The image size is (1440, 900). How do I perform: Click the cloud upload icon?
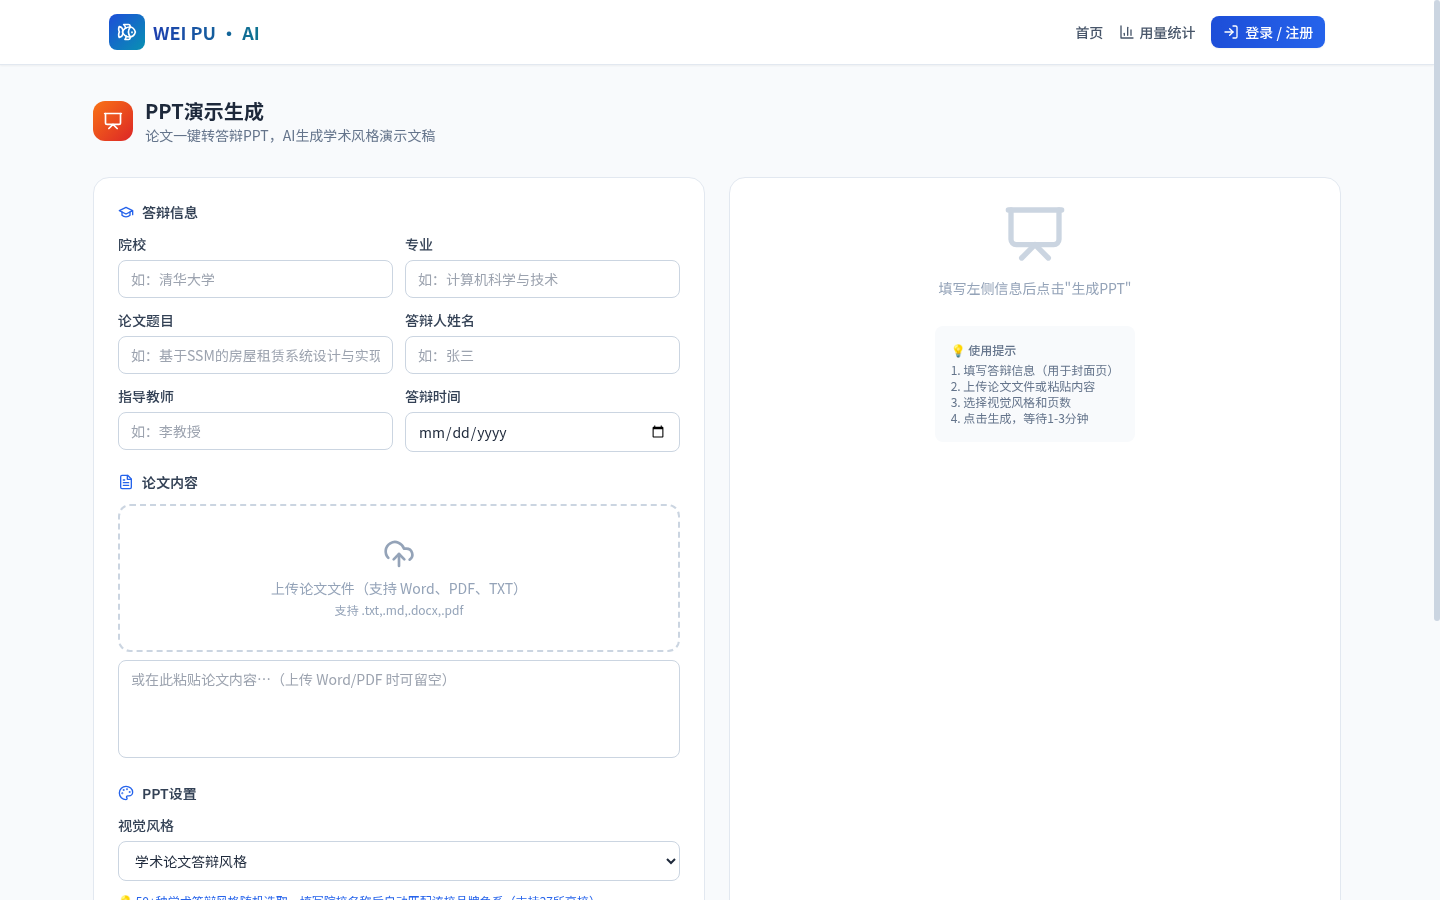point(399,553)
